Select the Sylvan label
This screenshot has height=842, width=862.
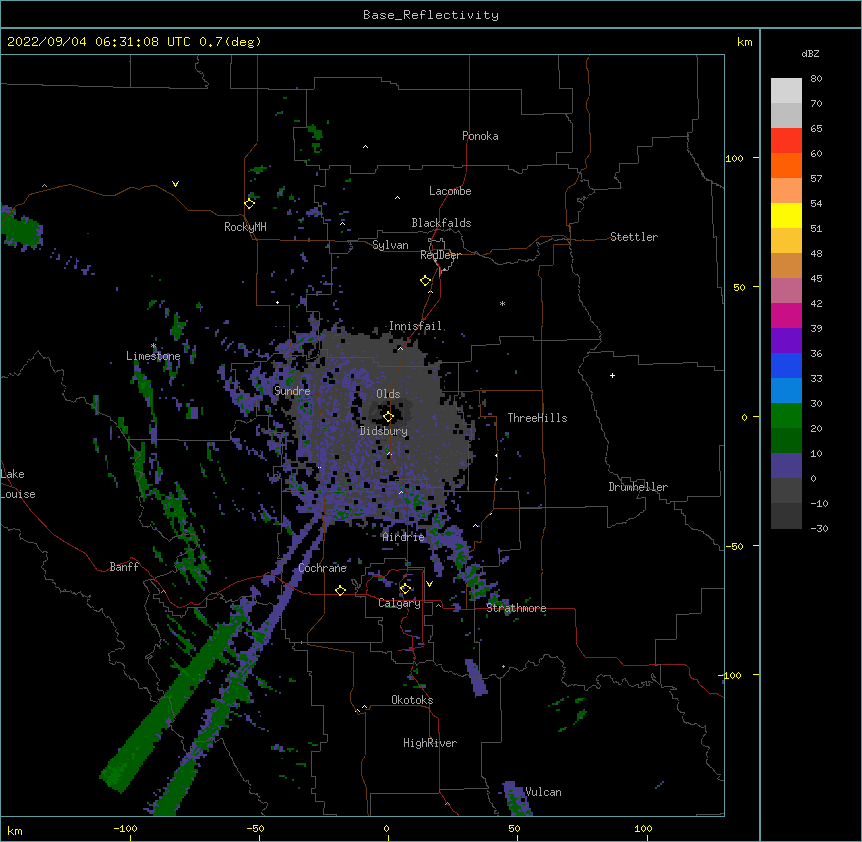click(x=390, y=245)
